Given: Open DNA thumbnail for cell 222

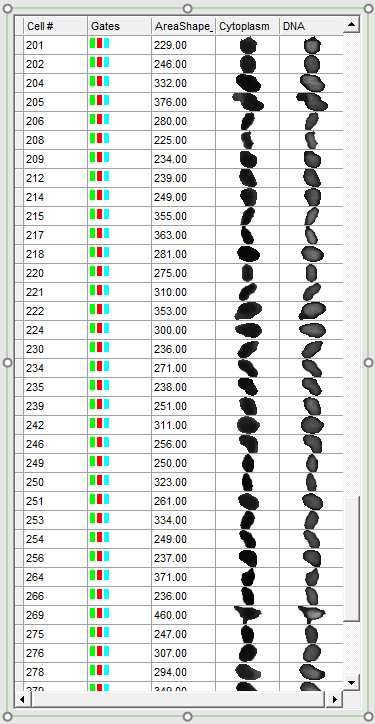Looking at the screenshot, I should pyautogui.click(x=313, y=311).
